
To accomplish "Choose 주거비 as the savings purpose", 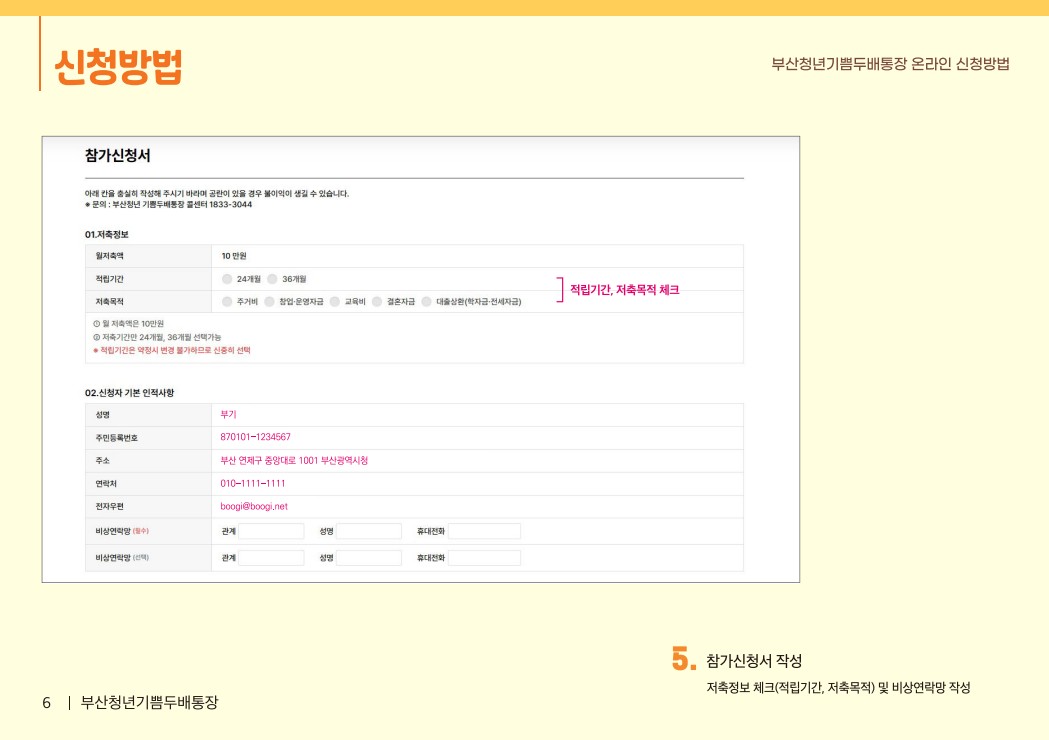I will [228, 302].
